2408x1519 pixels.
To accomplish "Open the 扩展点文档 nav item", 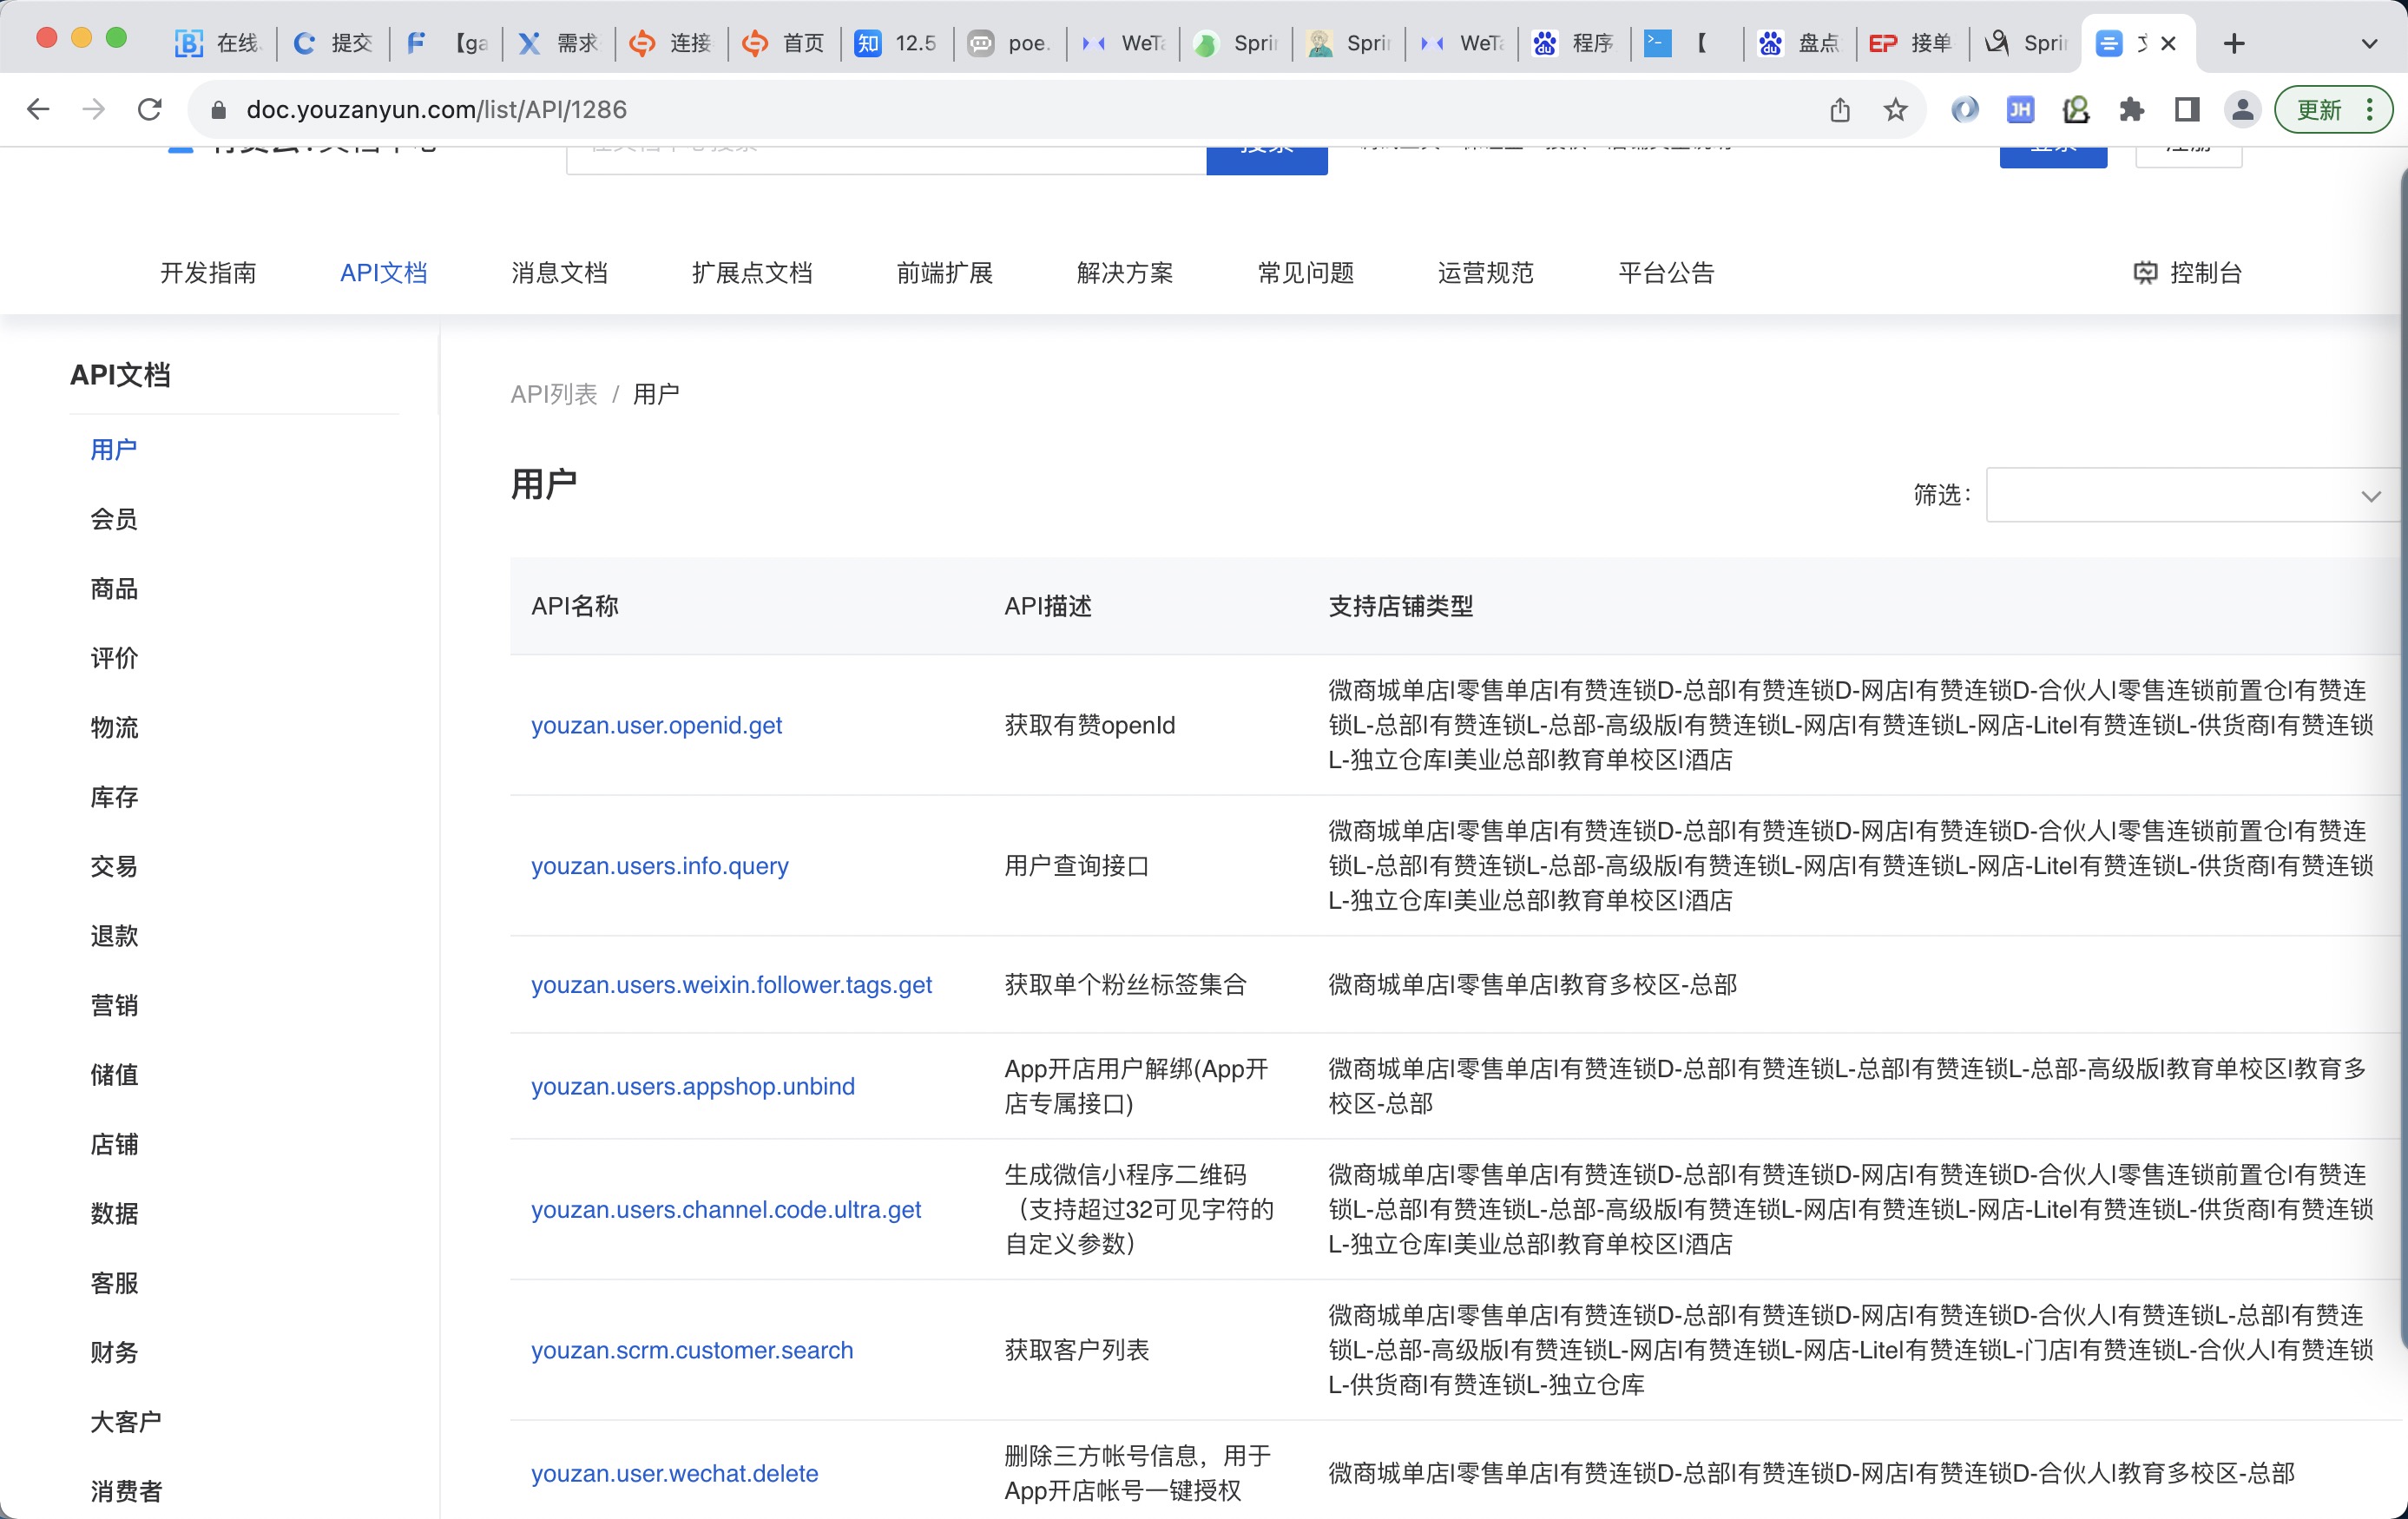I will coord(752,273).
